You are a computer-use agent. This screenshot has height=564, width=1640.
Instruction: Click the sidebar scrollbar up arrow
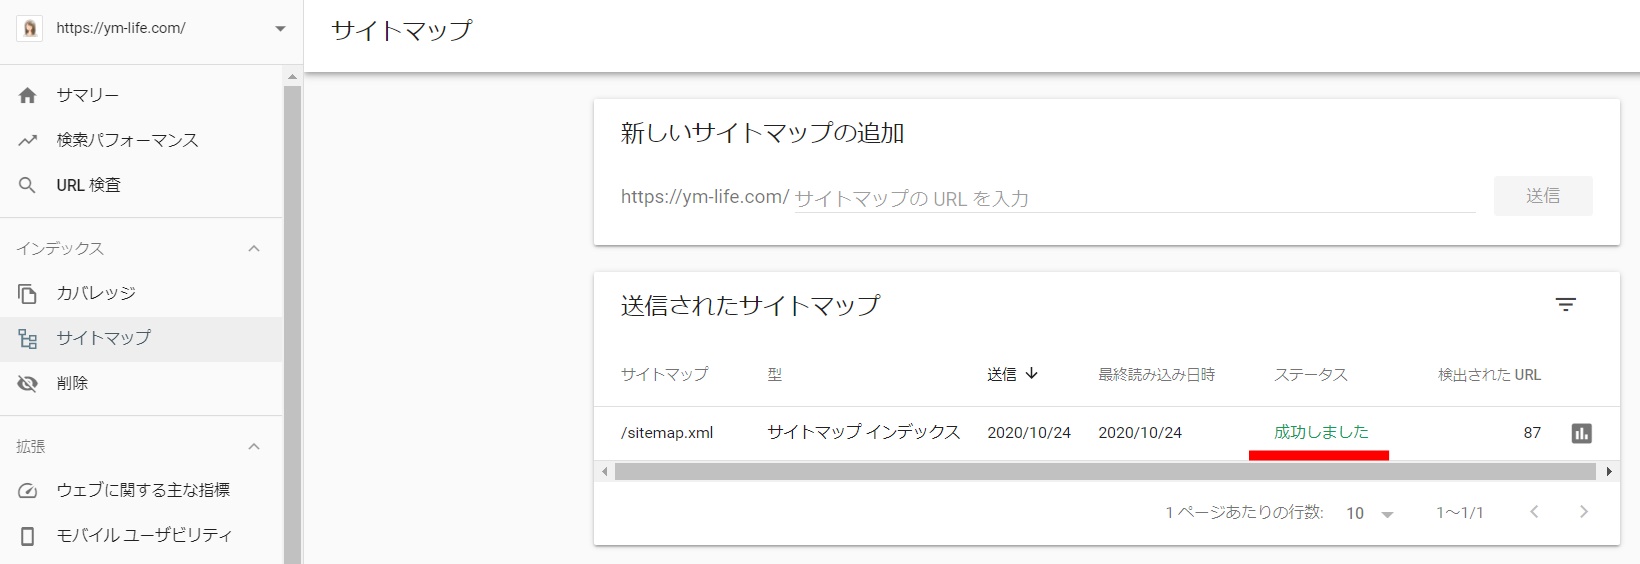(293, 76)
